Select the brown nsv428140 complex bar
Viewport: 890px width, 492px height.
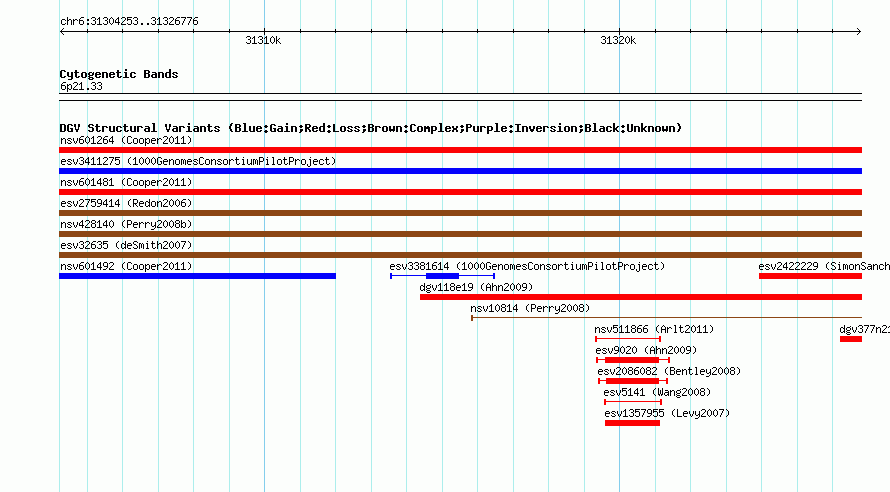(x=460, y=234)
